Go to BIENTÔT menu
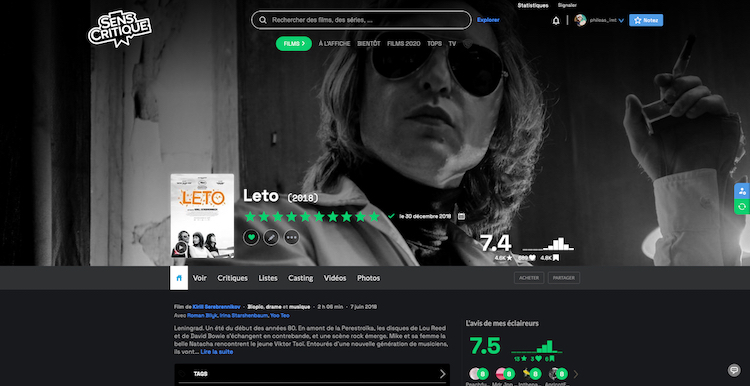The image size is (750, 386). [x=368, y=44]
